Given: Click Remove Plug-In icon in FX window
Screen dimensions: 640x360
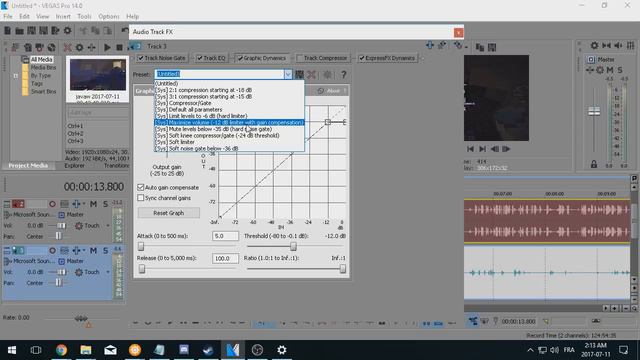Looking at the screenshot, I should (442, 45).
